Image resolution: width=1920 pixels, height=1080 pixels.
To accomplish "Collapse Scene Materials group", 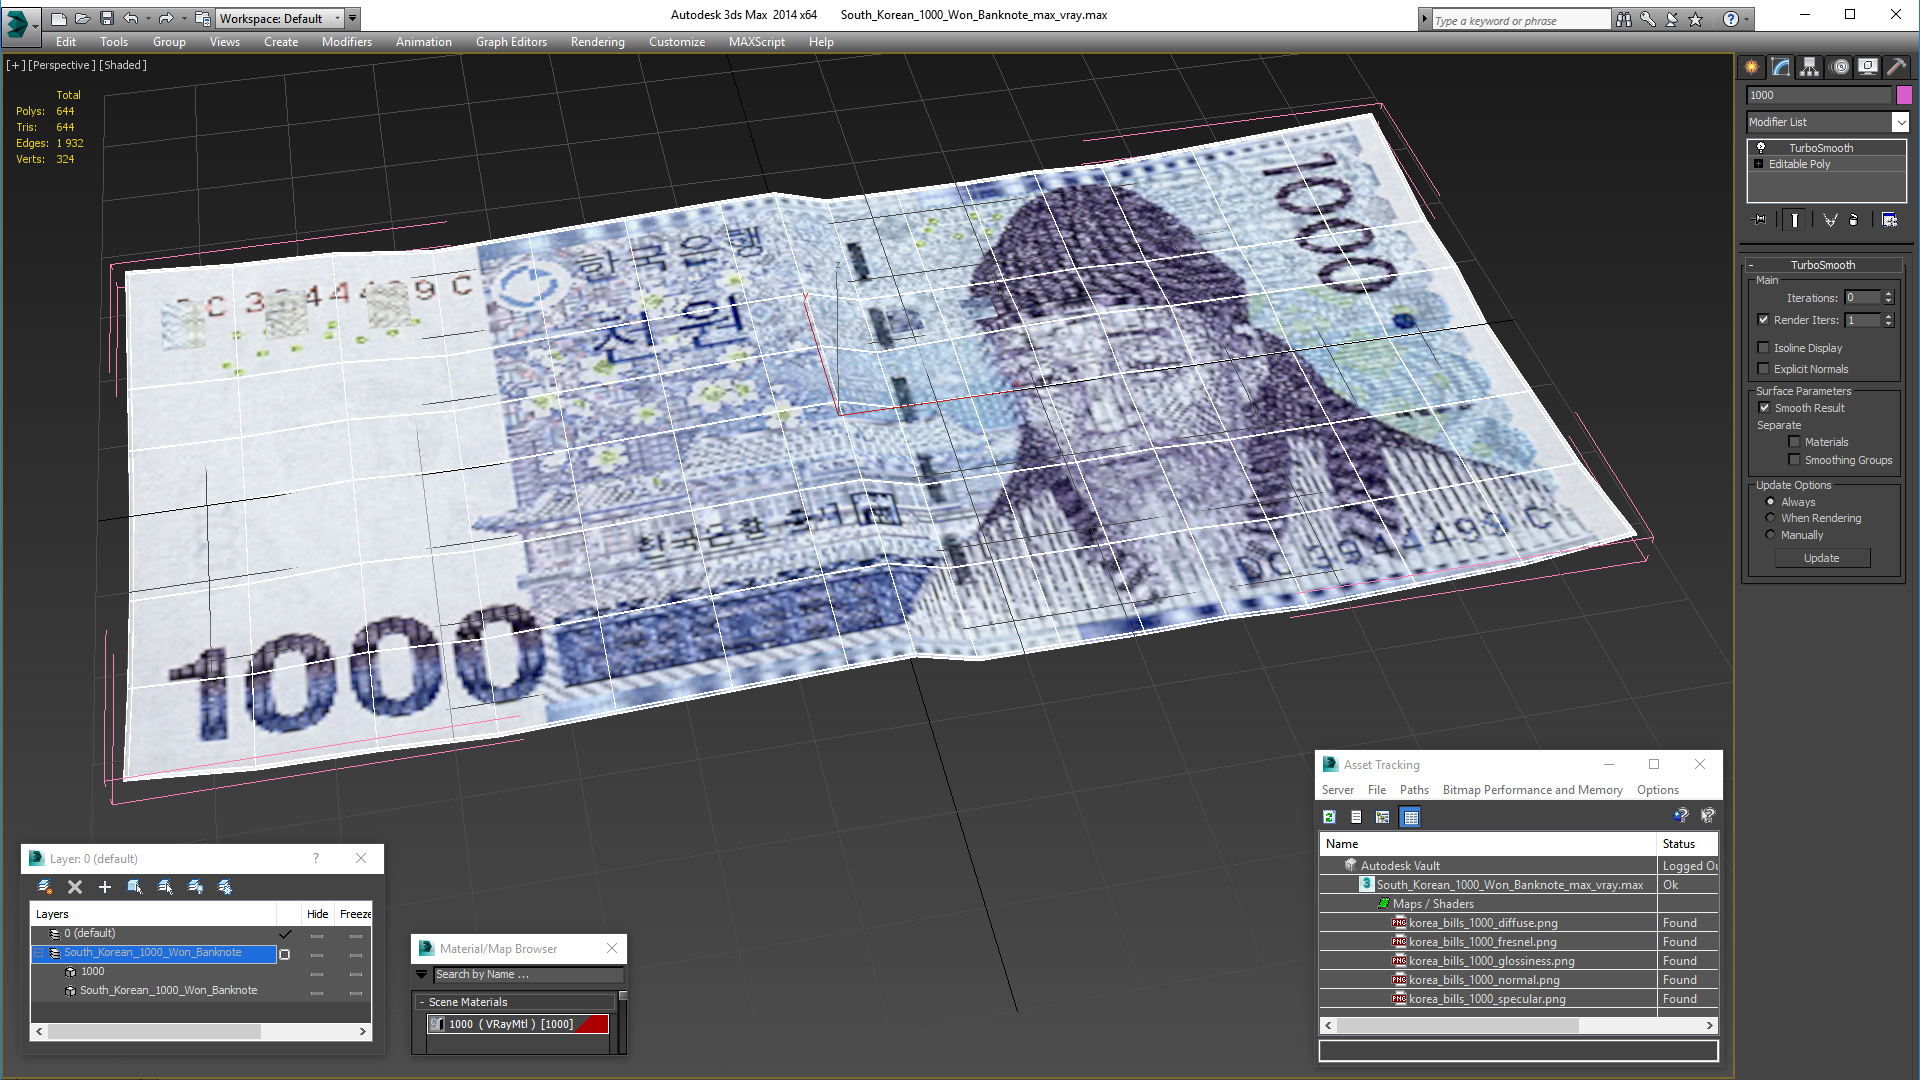I will pyautogui.click(x=422, y=1002).
